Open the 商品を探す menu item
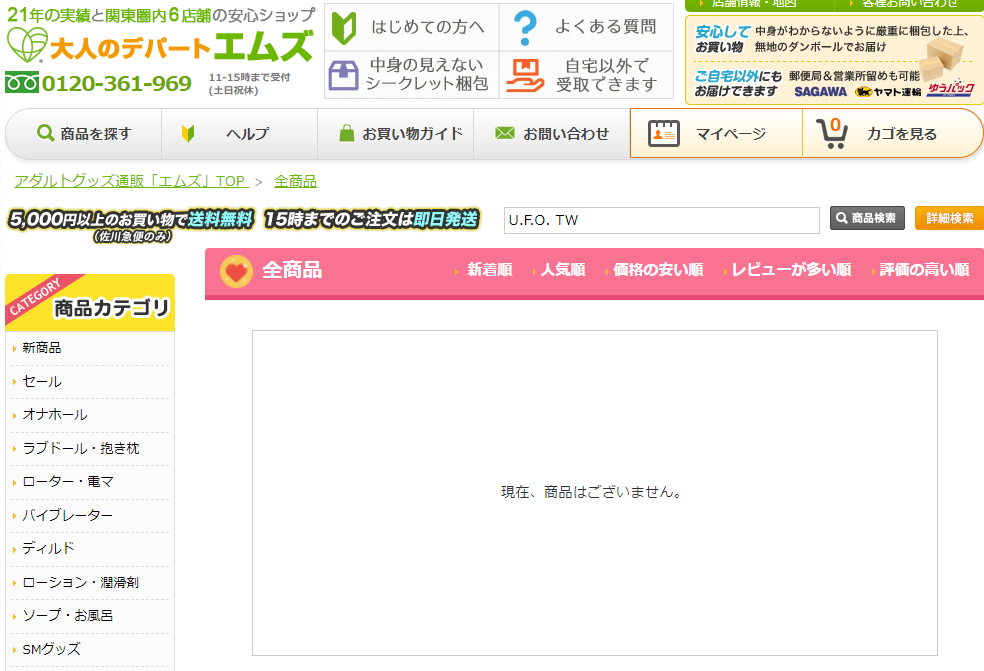This screenshot has height=671, width=984. 84,133
